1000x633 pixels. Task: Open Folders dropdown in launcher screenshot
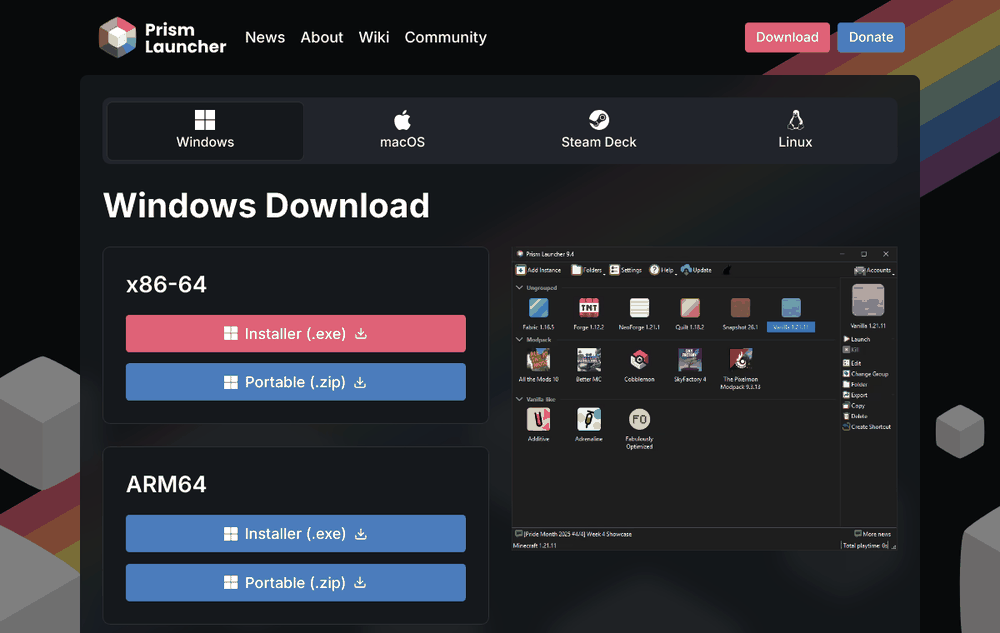click(587, 270)
